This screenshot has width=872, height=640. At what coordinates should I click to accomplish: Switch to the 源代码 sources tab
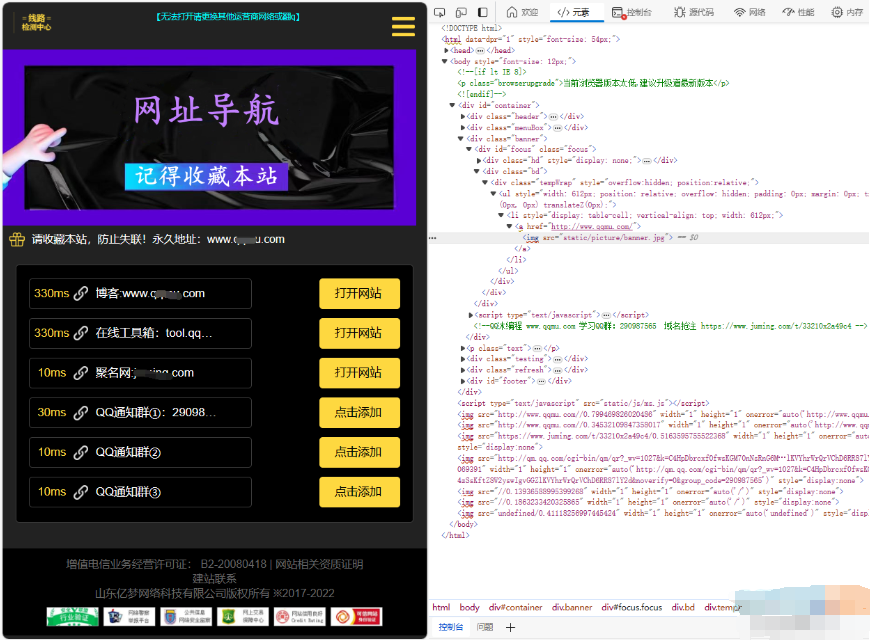tap(693, 12)
